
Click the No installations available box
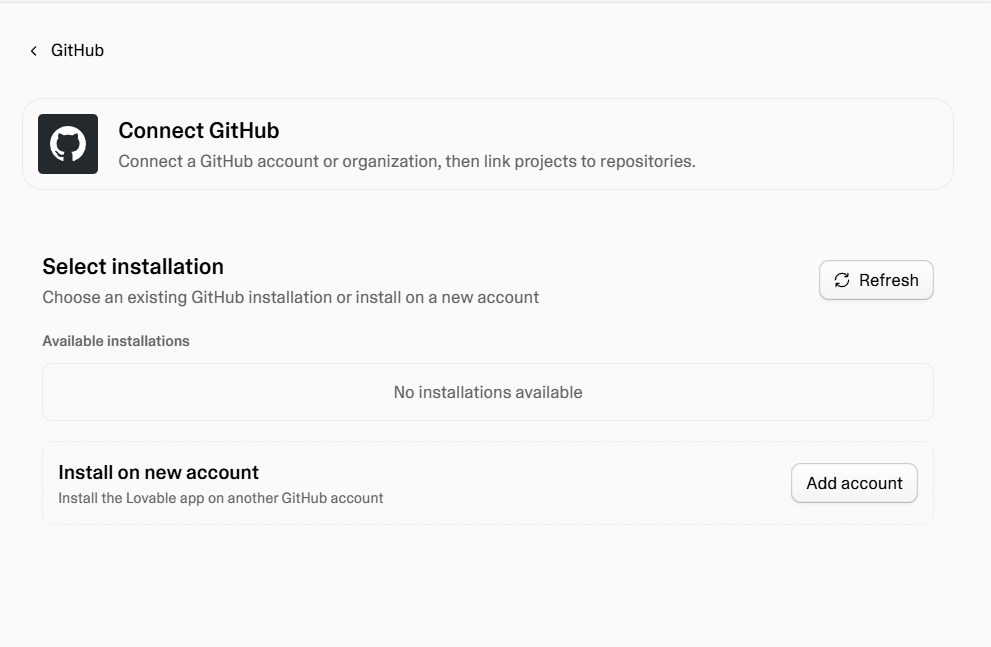point(487,392)
